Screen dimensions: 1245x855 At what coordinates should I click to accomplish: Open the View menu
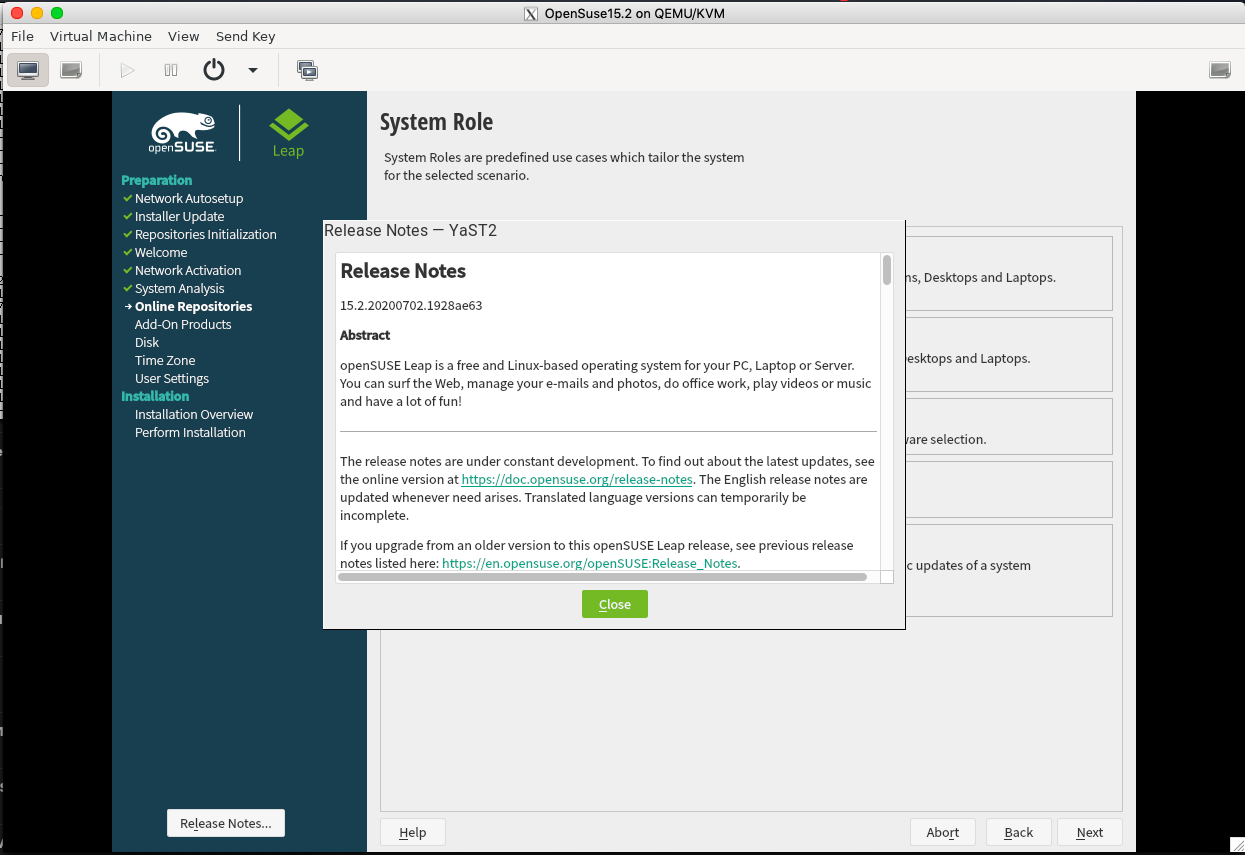pos(184,36)
